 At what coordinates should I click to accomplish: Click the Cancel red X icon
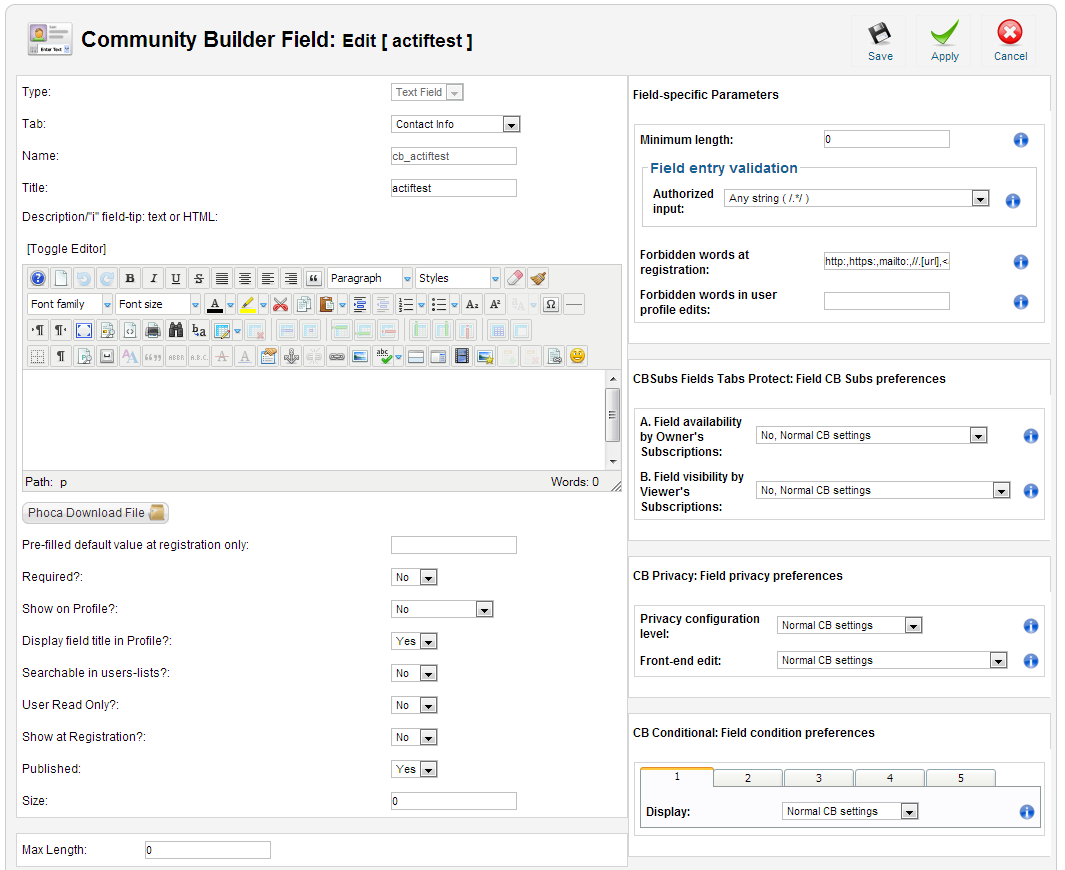[x=1010, y=32]
